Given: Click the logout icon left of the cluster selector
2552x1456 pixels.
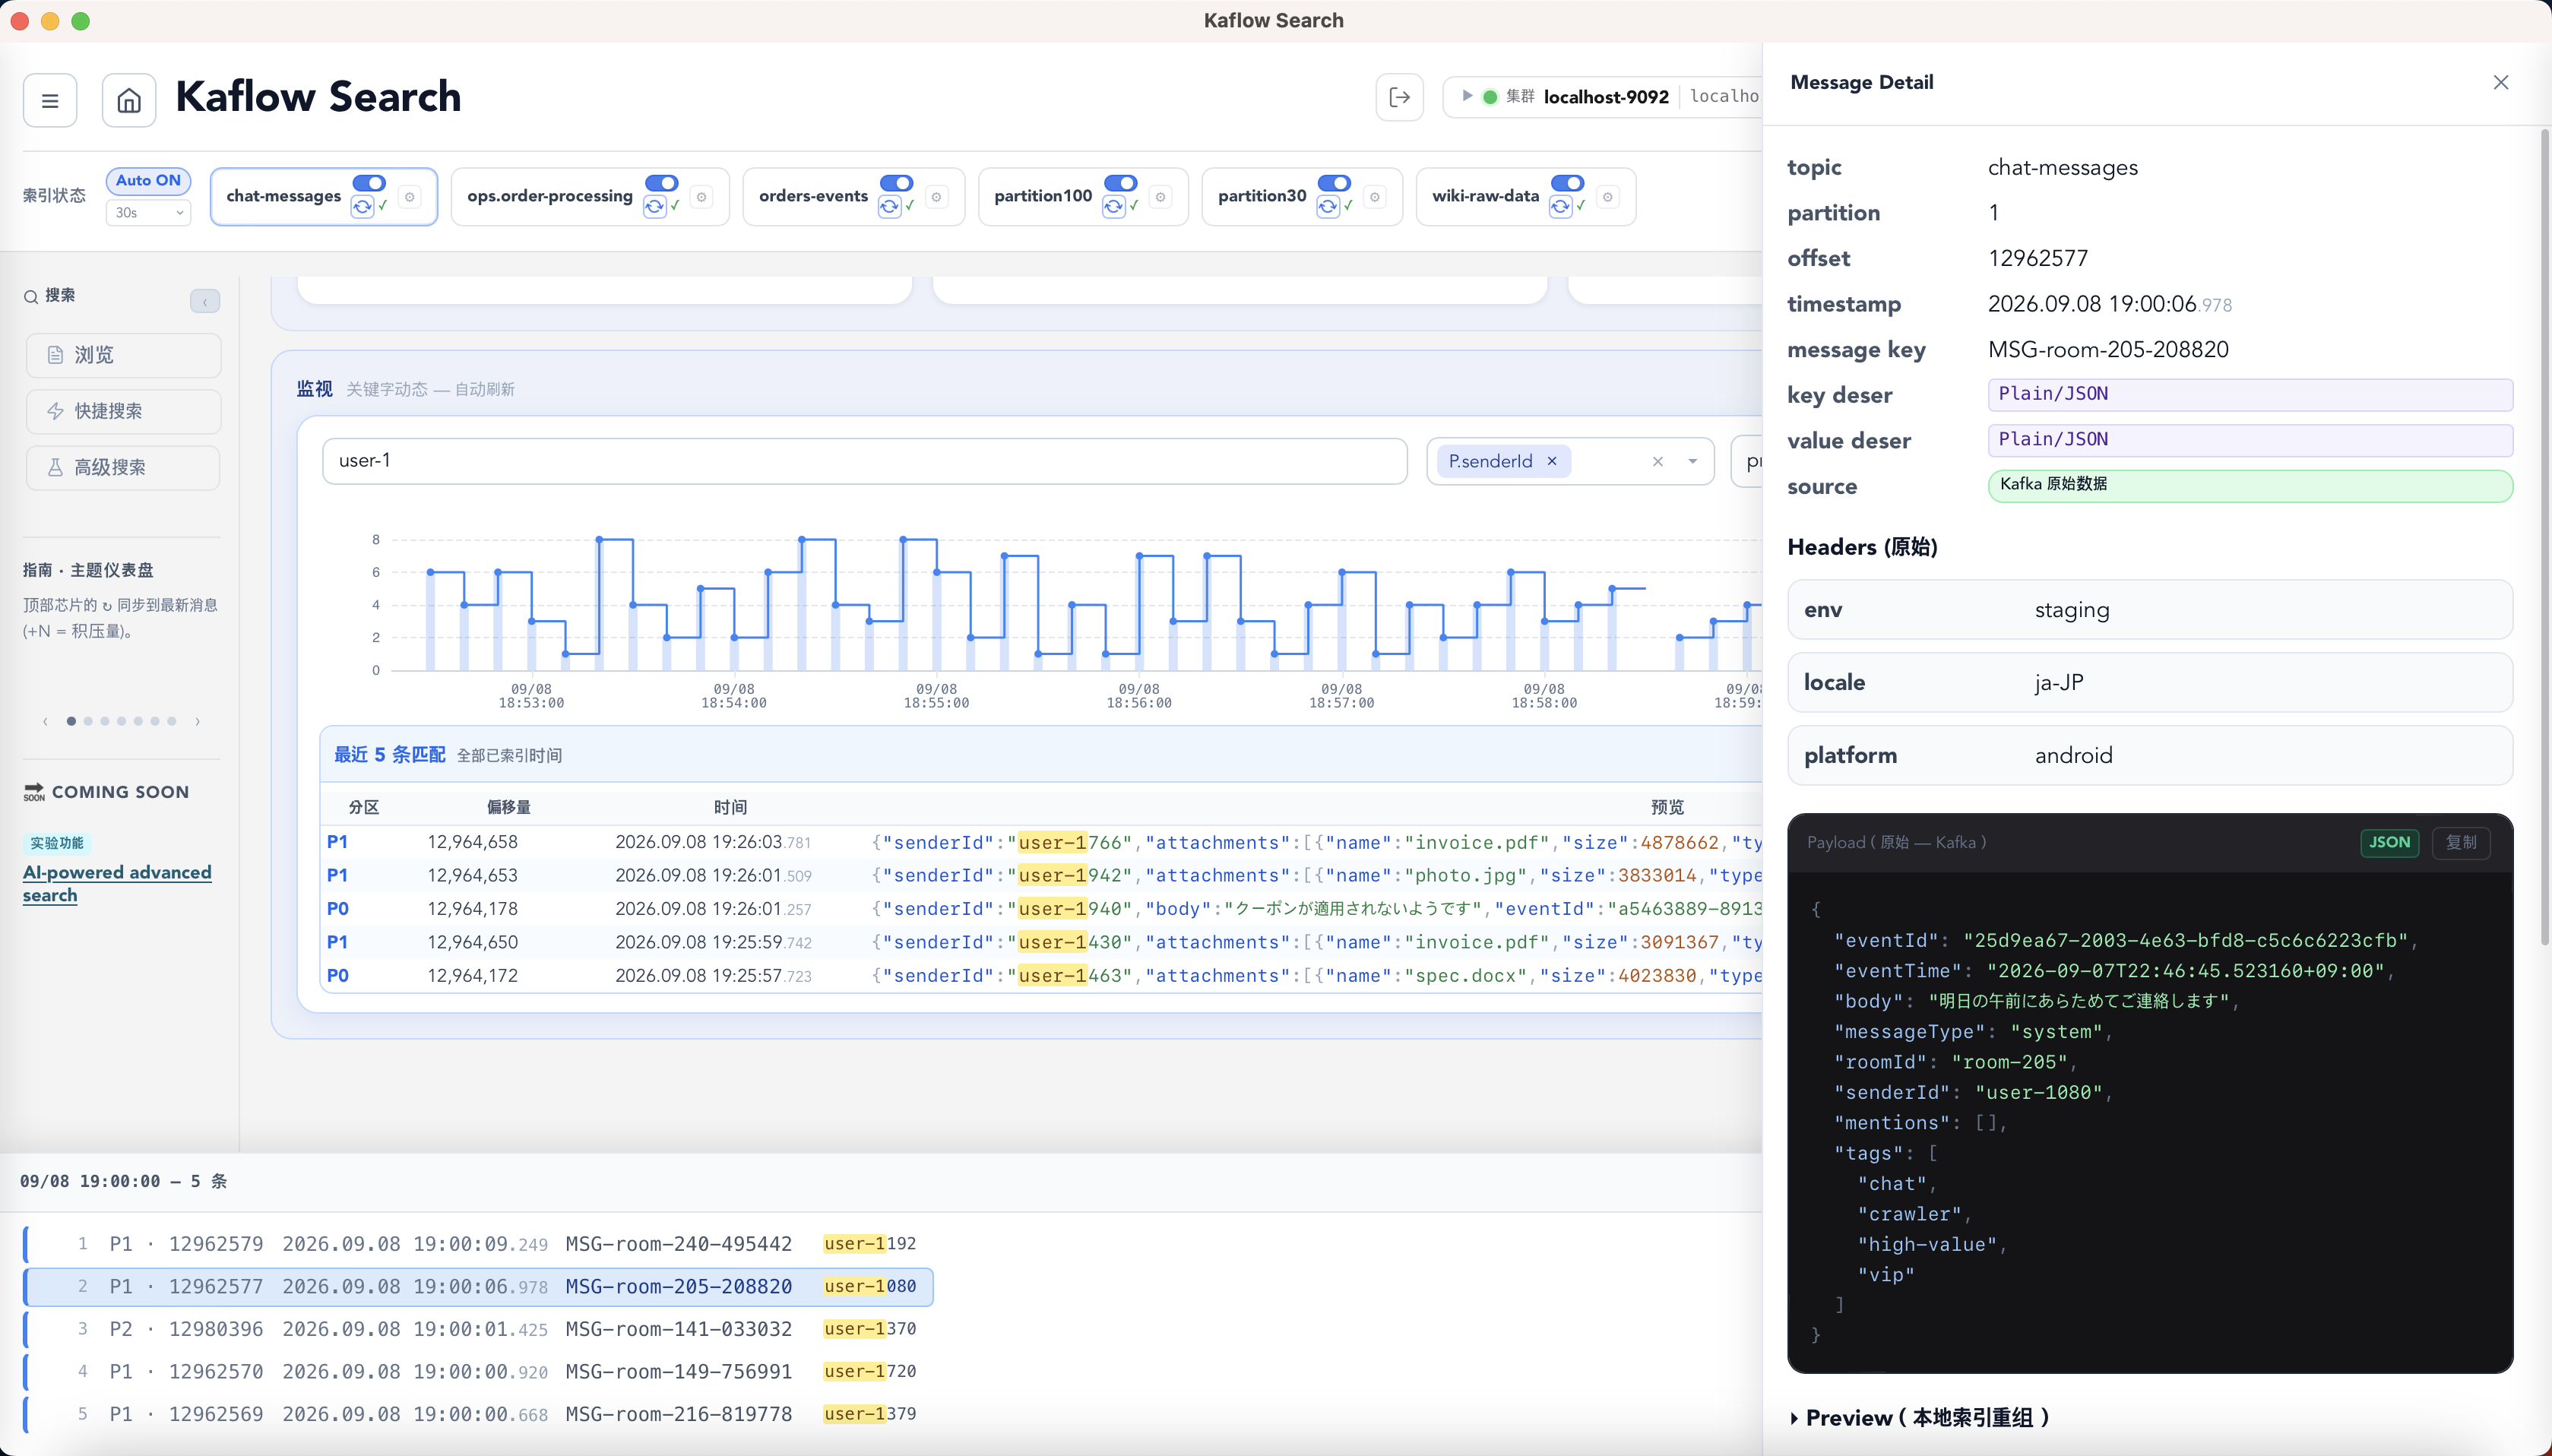Looking at the screenshot, I should pyautogui.click(x=1399, y=97).
